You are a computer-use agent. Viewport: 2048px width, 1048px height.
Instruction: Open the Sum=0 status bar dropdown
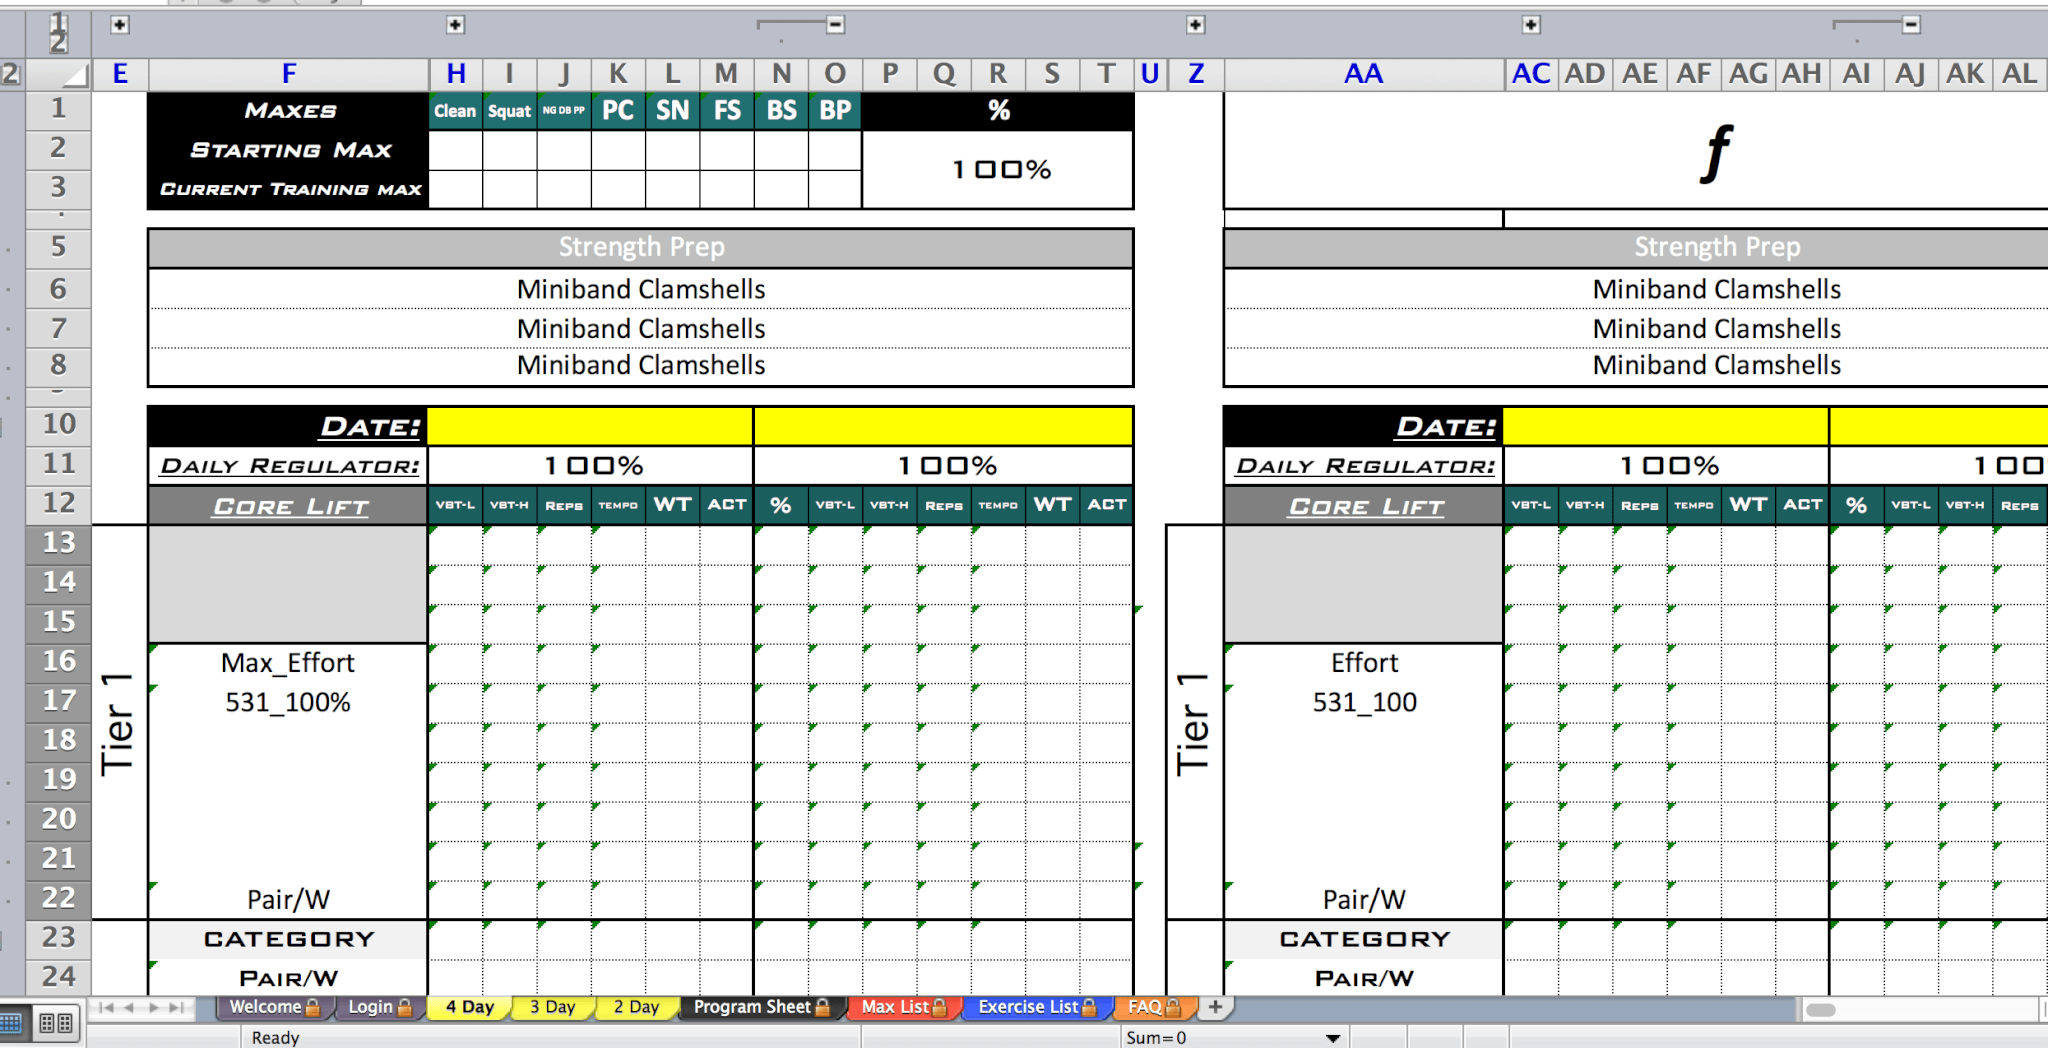tap(1332, 1038)
